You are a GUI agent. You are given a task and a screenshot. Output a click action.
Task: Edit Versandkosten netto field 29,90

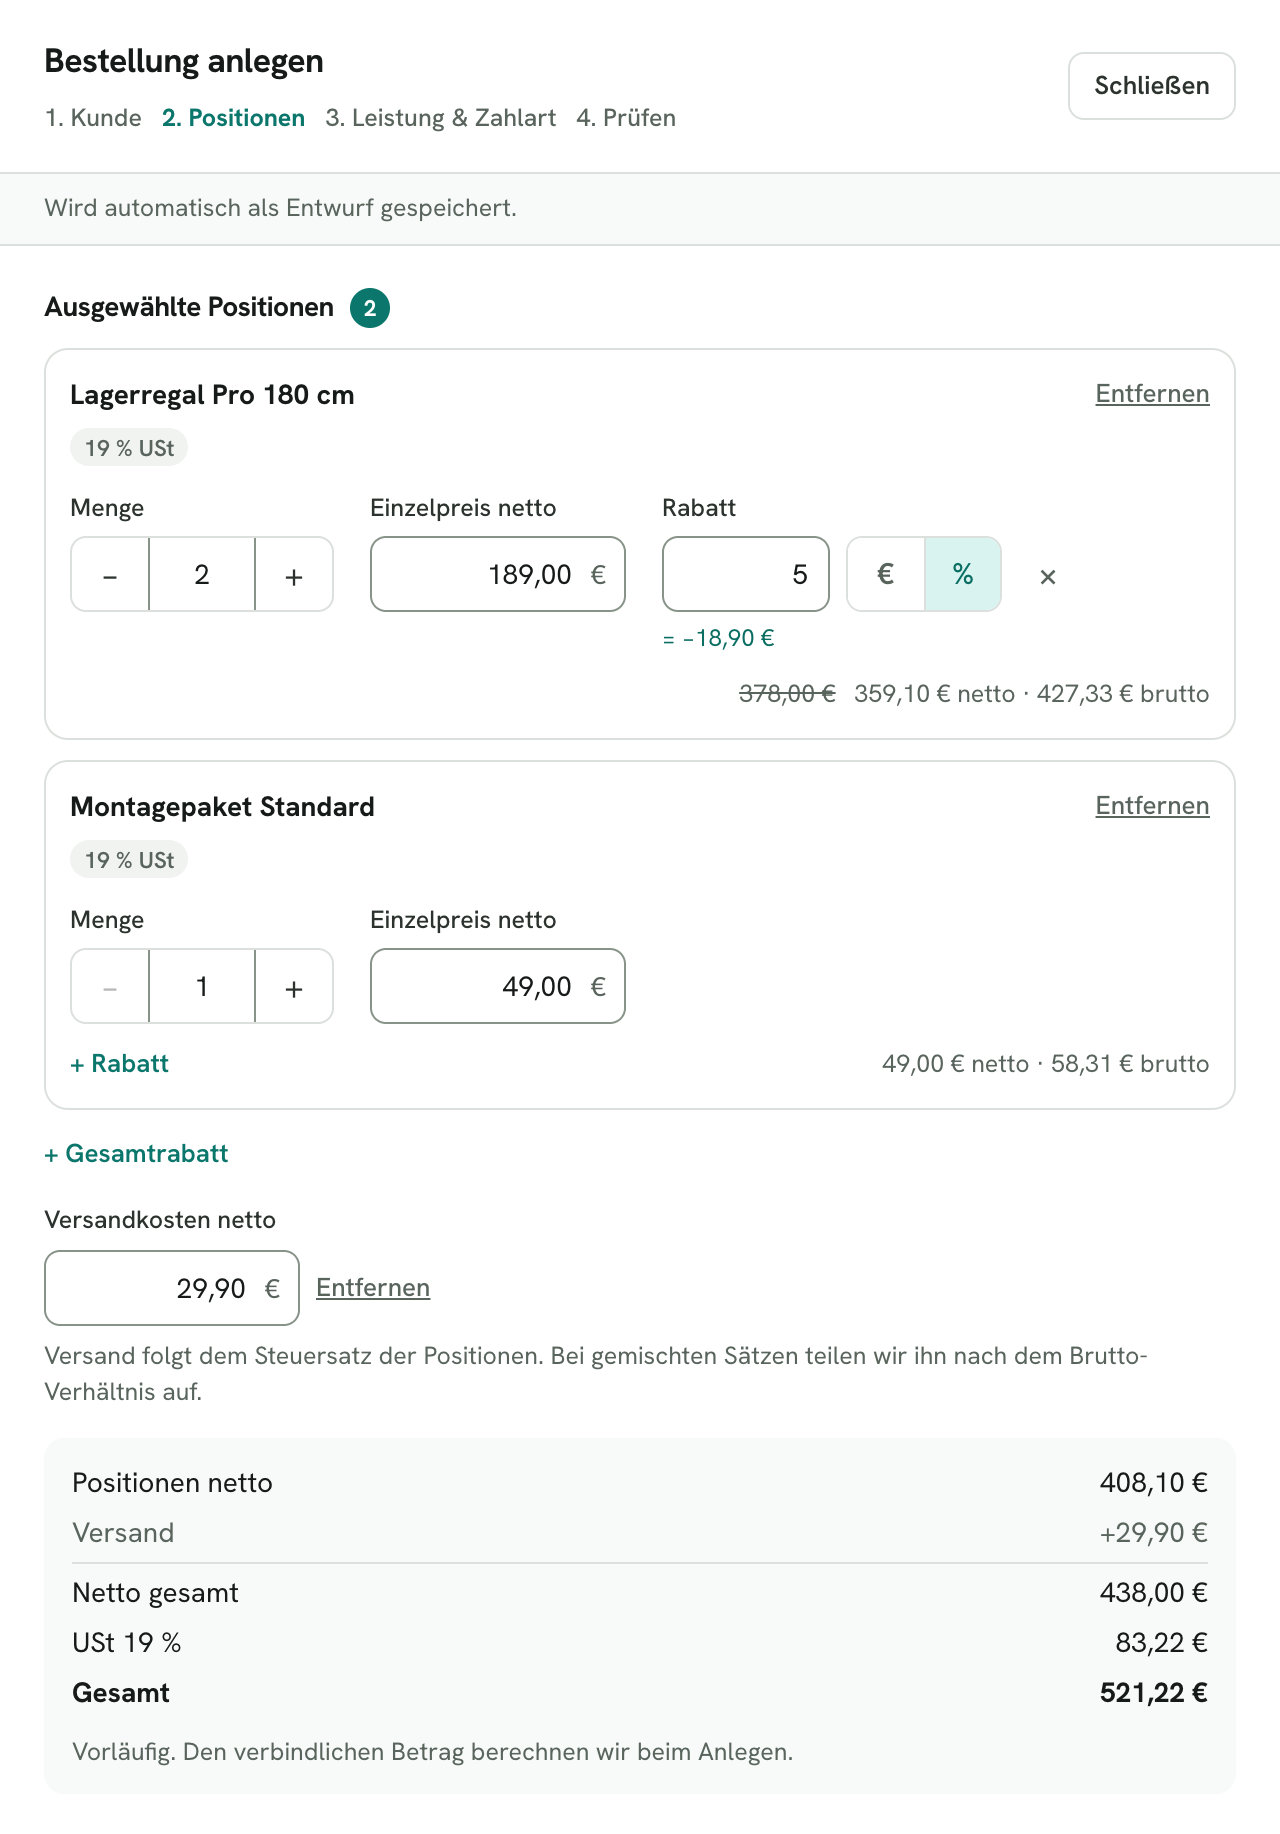click(x=172, y=1288)
